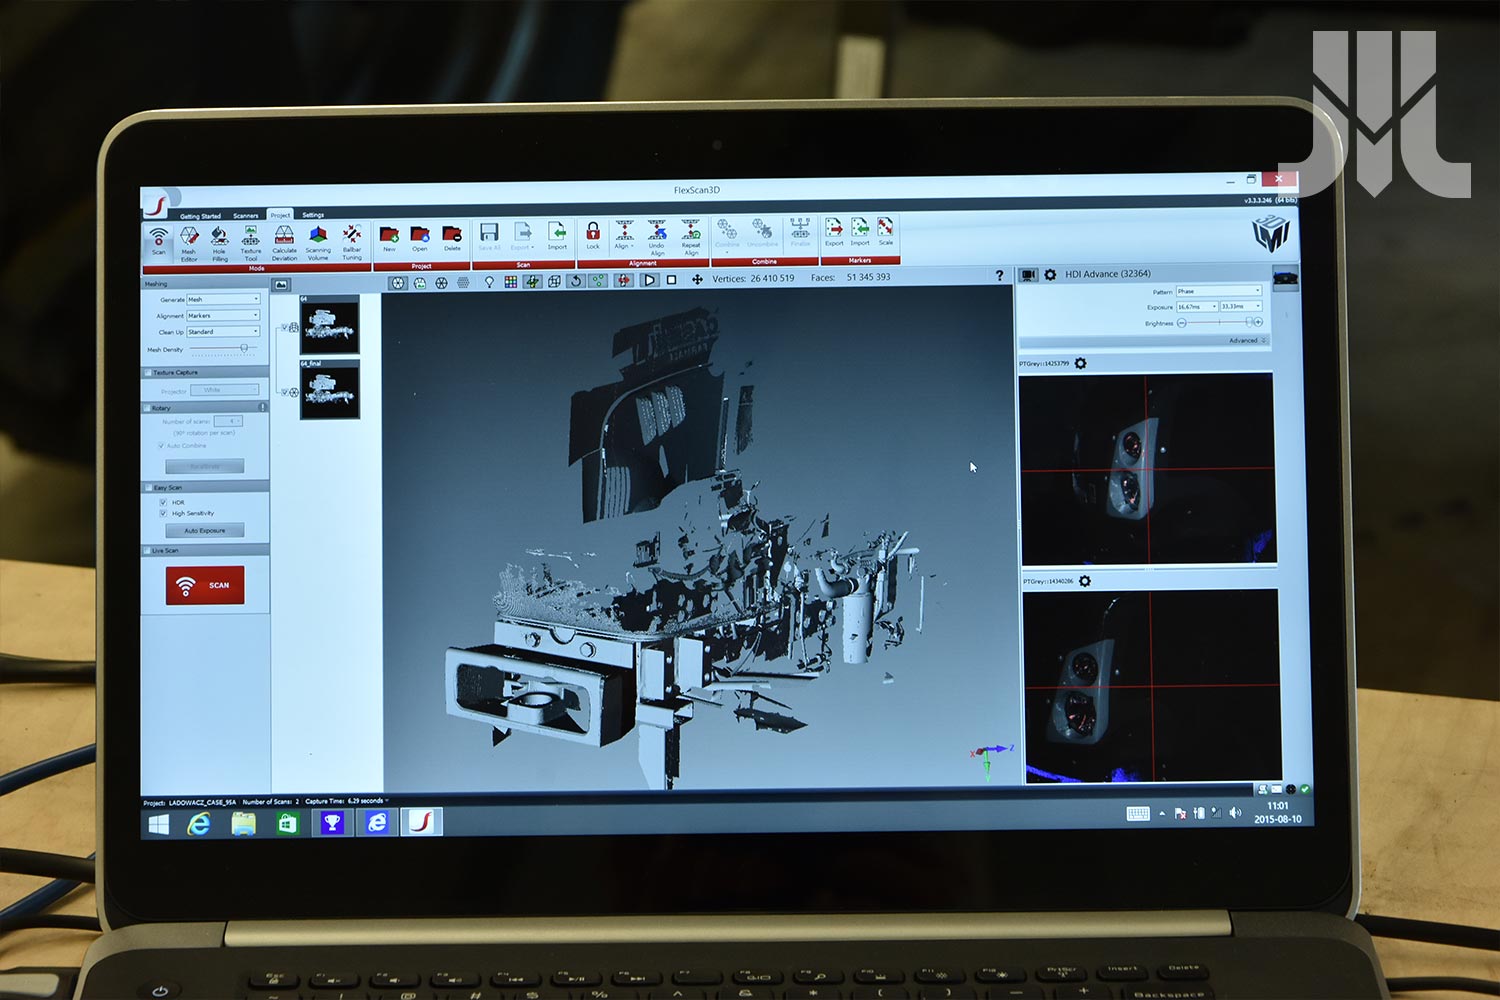
Task: Uncheck the High Sensitivity option
Action: (x=163, y=513)
